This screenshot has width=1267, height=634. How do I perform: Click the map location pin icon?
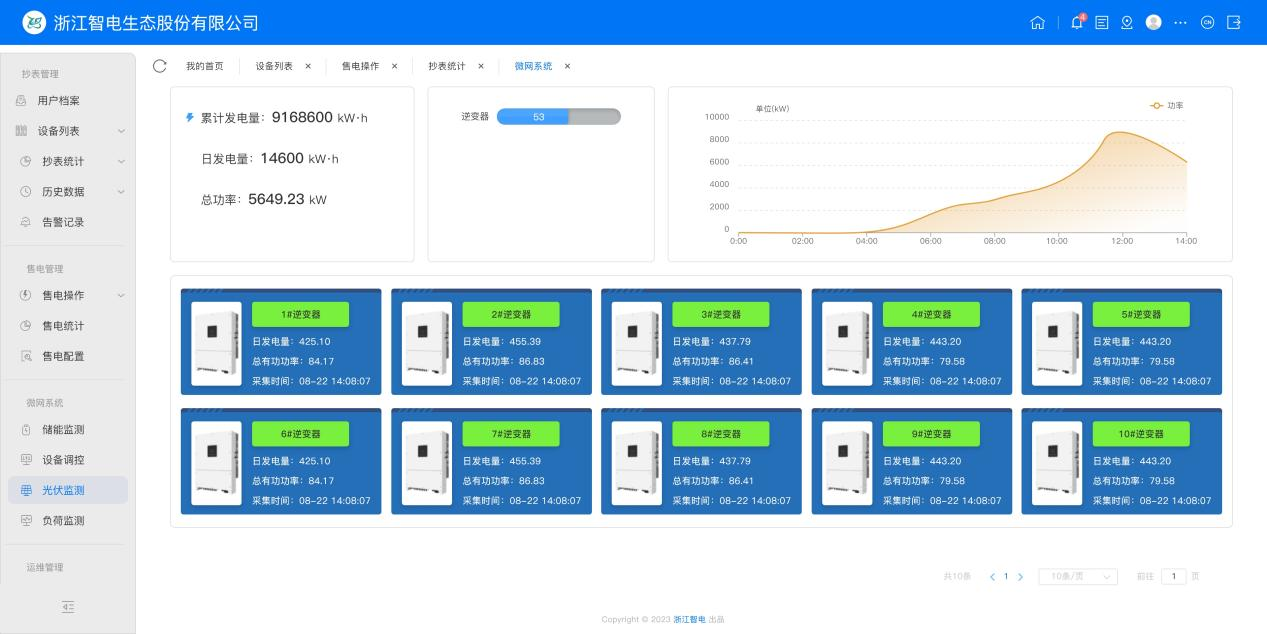point(1127,23)
